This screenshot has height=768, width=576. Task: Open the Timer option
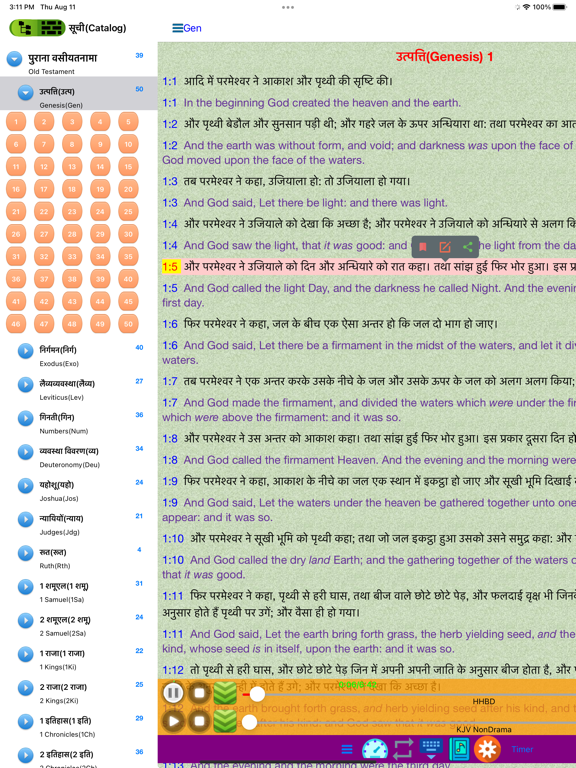[x=522, y=749]
